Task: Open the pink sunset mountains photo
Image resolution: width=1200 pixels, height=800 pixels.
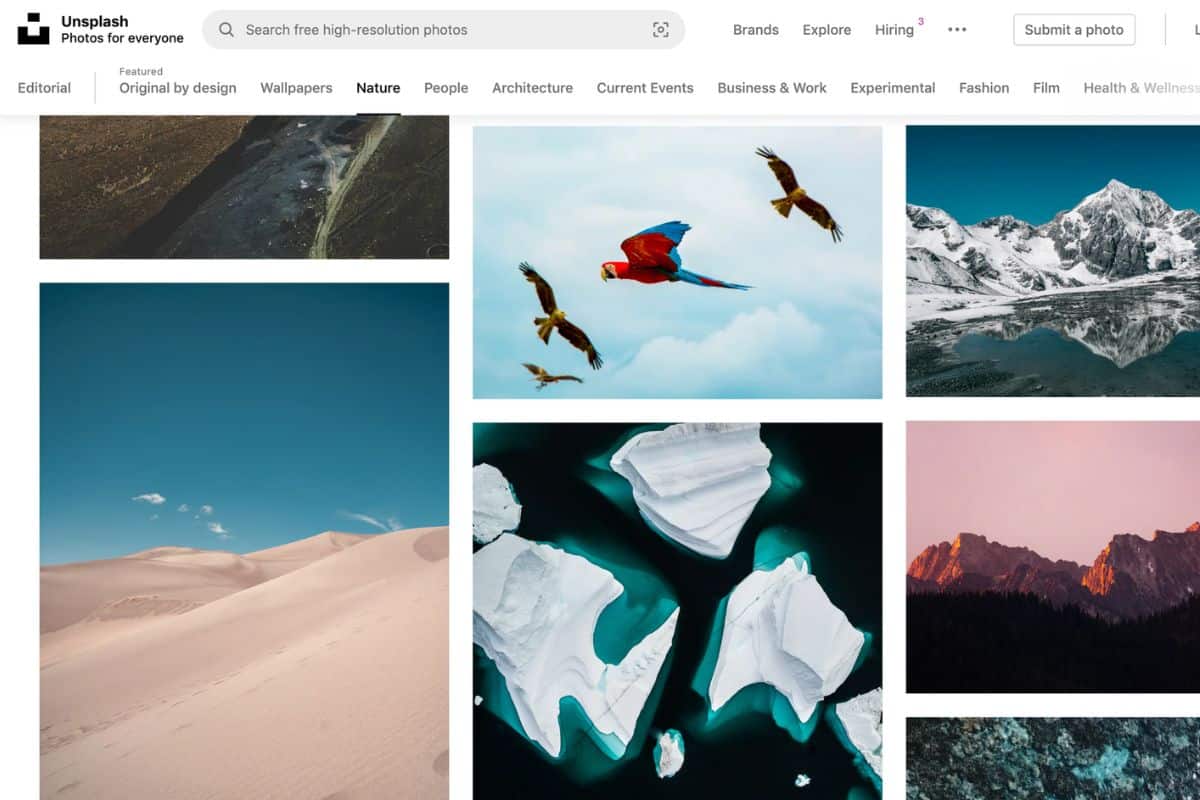Action: click(1053, 557)
